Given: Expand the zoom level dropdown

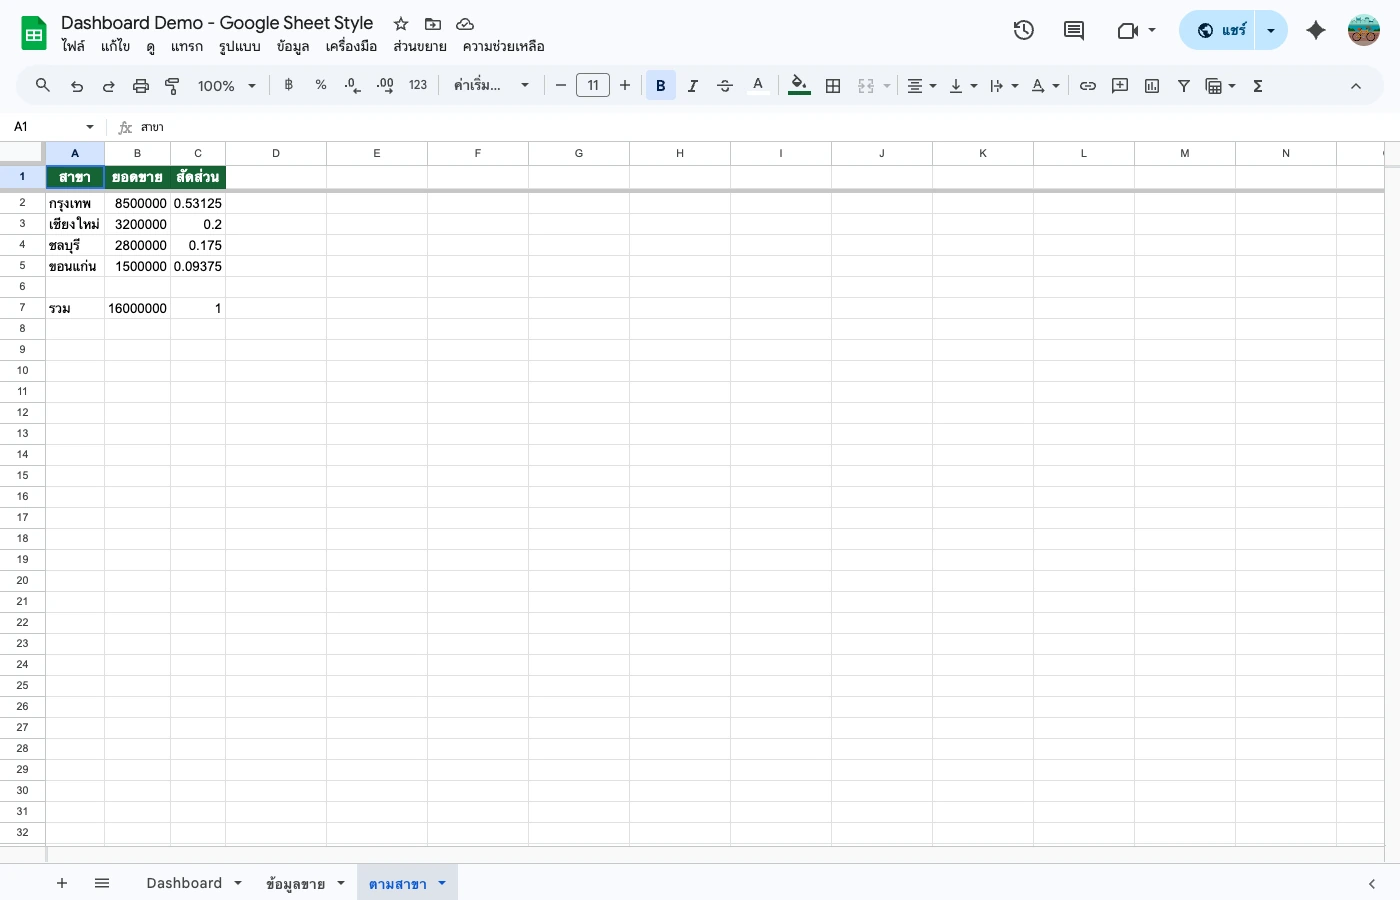Looking at the screenshot, I should point(251,85).
